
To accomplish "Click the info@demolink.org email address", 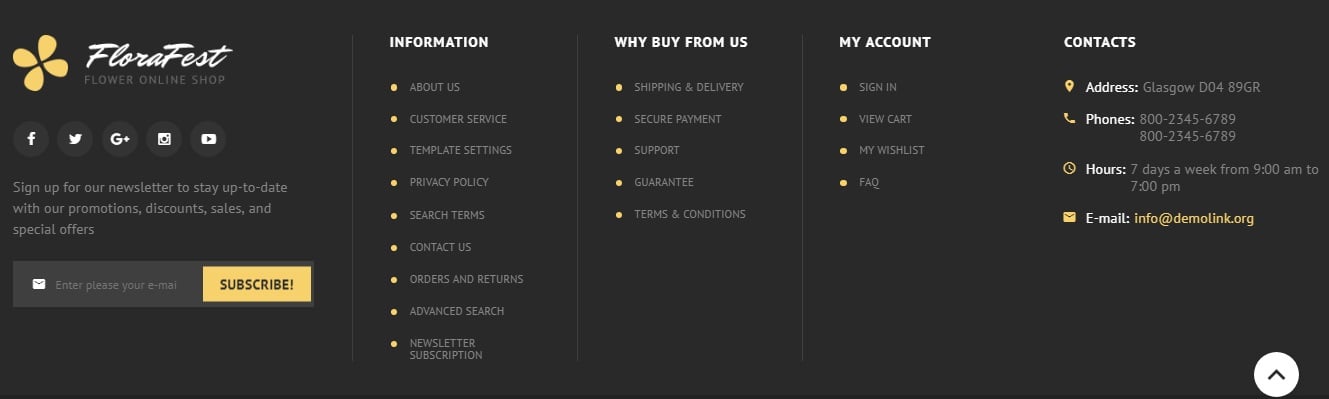I will [1193, 218].
